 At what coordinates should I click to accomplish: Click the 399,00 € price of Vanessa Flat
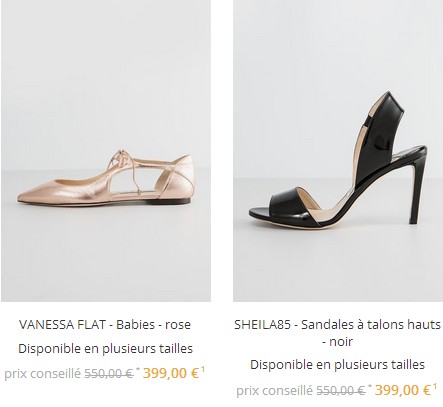(x=171, y=373)
